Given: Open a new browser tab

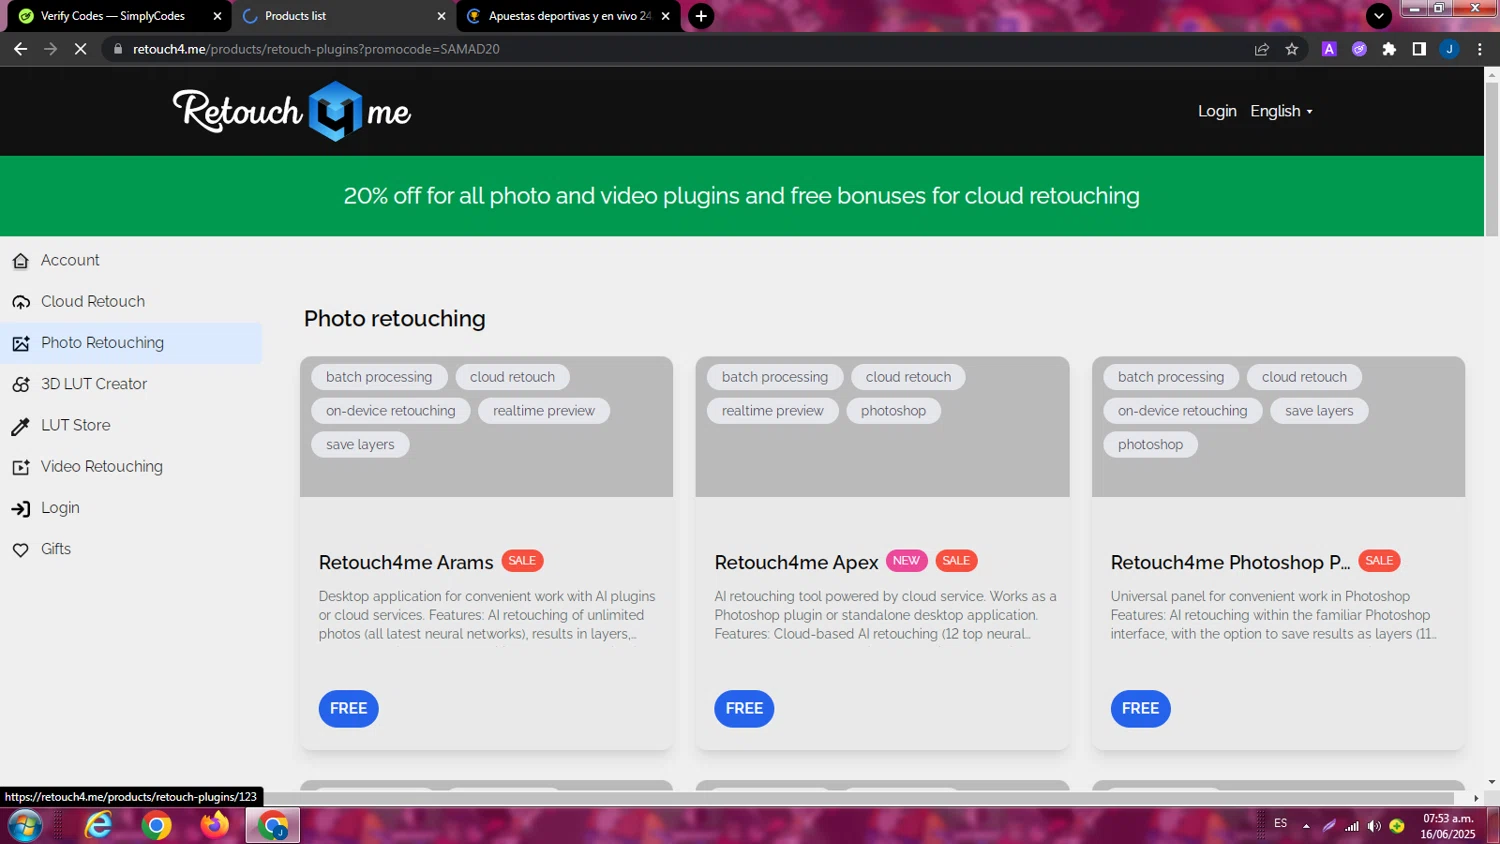Looking at the screenshot, I should [x=701, y=16].
